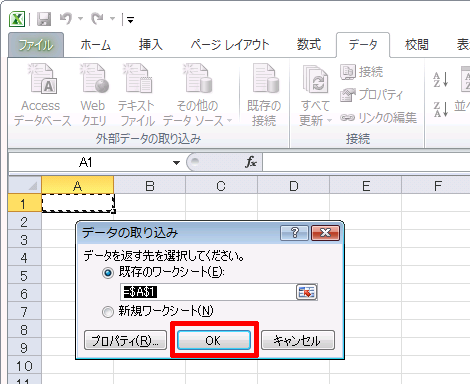The width and height of the screenshot is (470, 384).
Task: Confirm import with OK button
Action: (x=214, y=340)
